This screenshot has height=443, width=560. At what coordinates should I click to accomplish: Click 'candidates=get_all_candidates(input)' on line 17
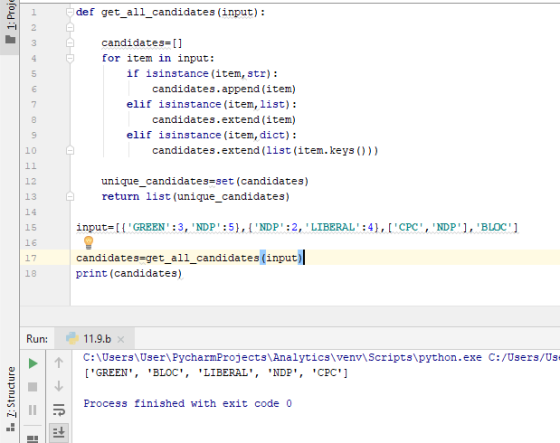click(189, 258)
